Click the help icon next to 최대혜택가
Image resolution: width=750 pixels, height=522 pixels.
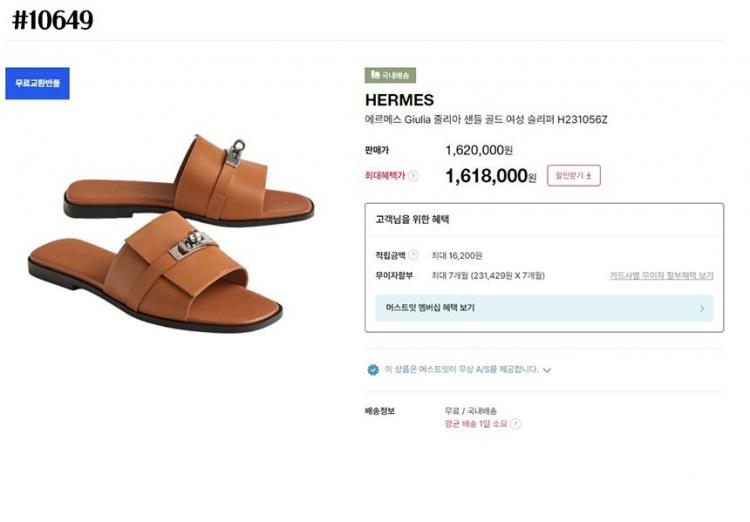(413, 176)
